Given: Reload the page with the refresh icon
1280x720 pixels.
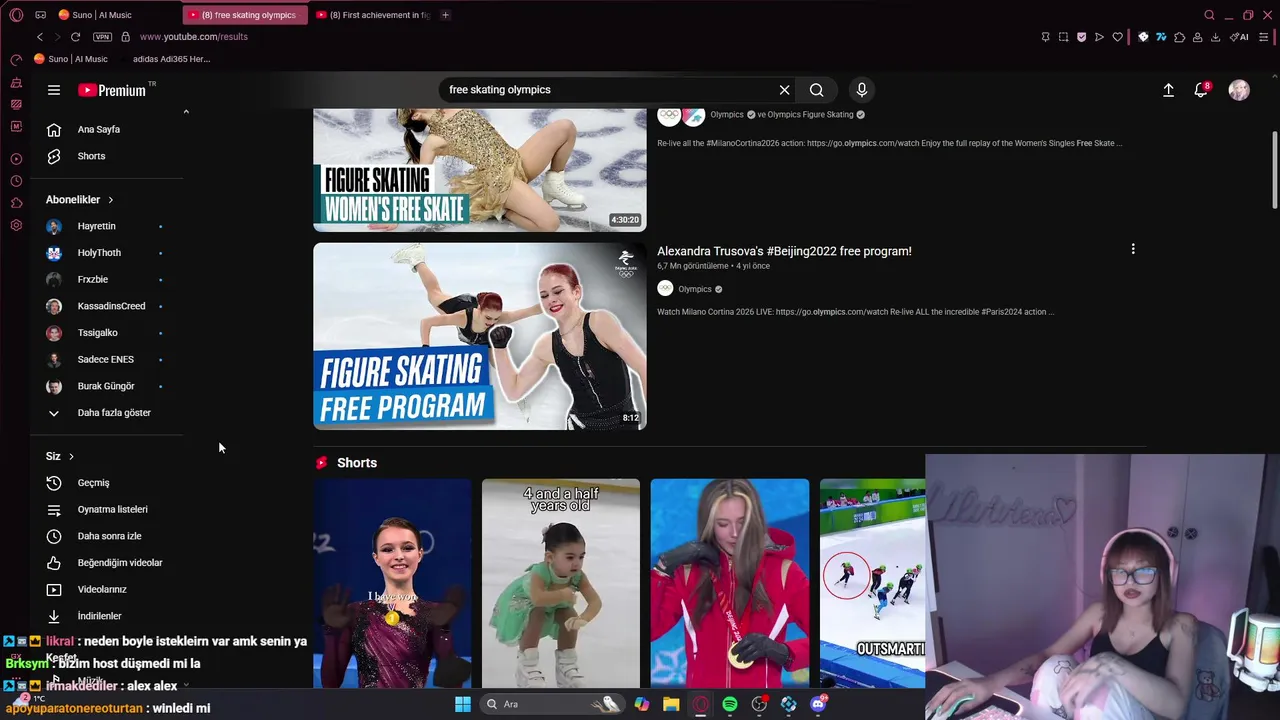Looking at the screenshot, I should point(75,37).
